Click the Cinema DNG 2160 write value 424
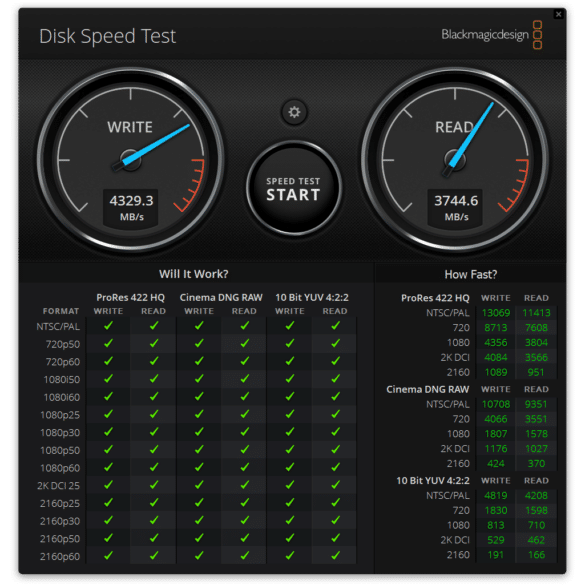The width and height of the screenshot is (585, 585). pos(495,463)
